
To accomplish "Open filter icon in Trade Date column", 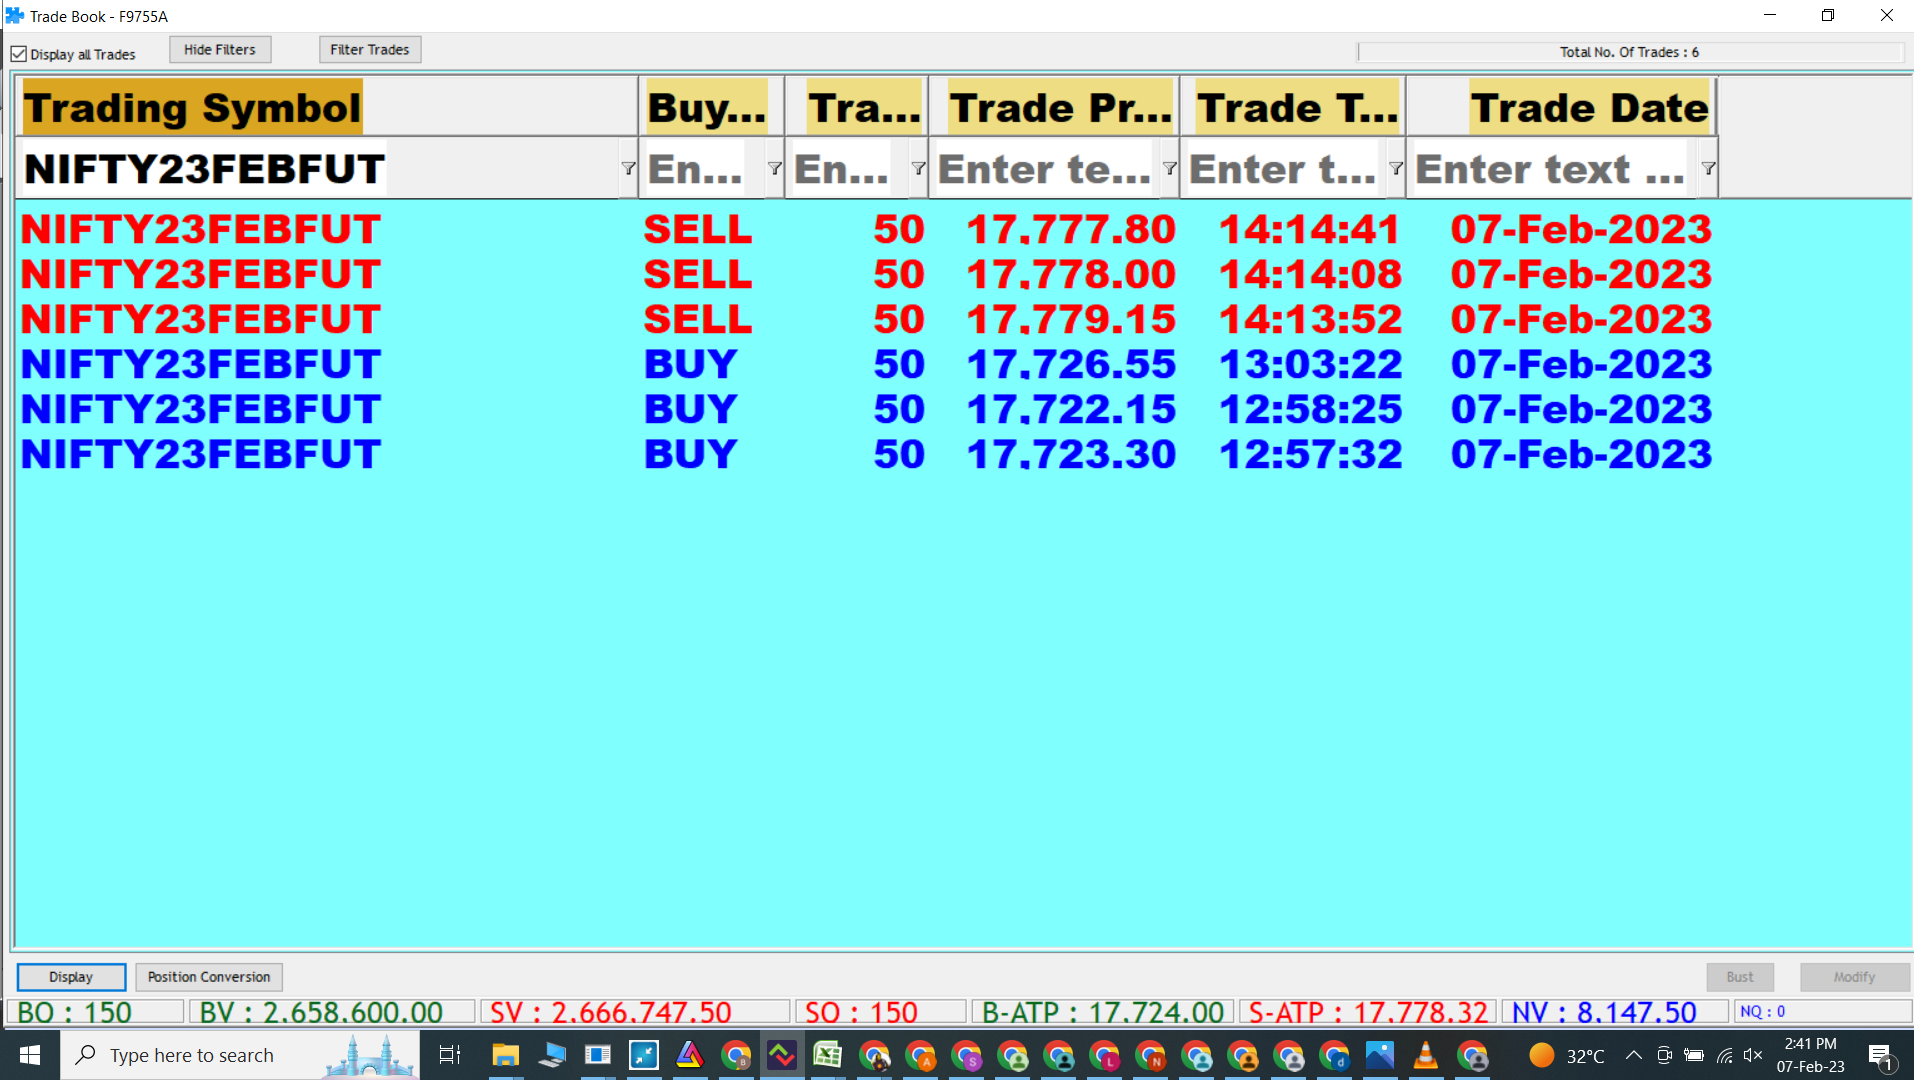I will click(1708, 168).
